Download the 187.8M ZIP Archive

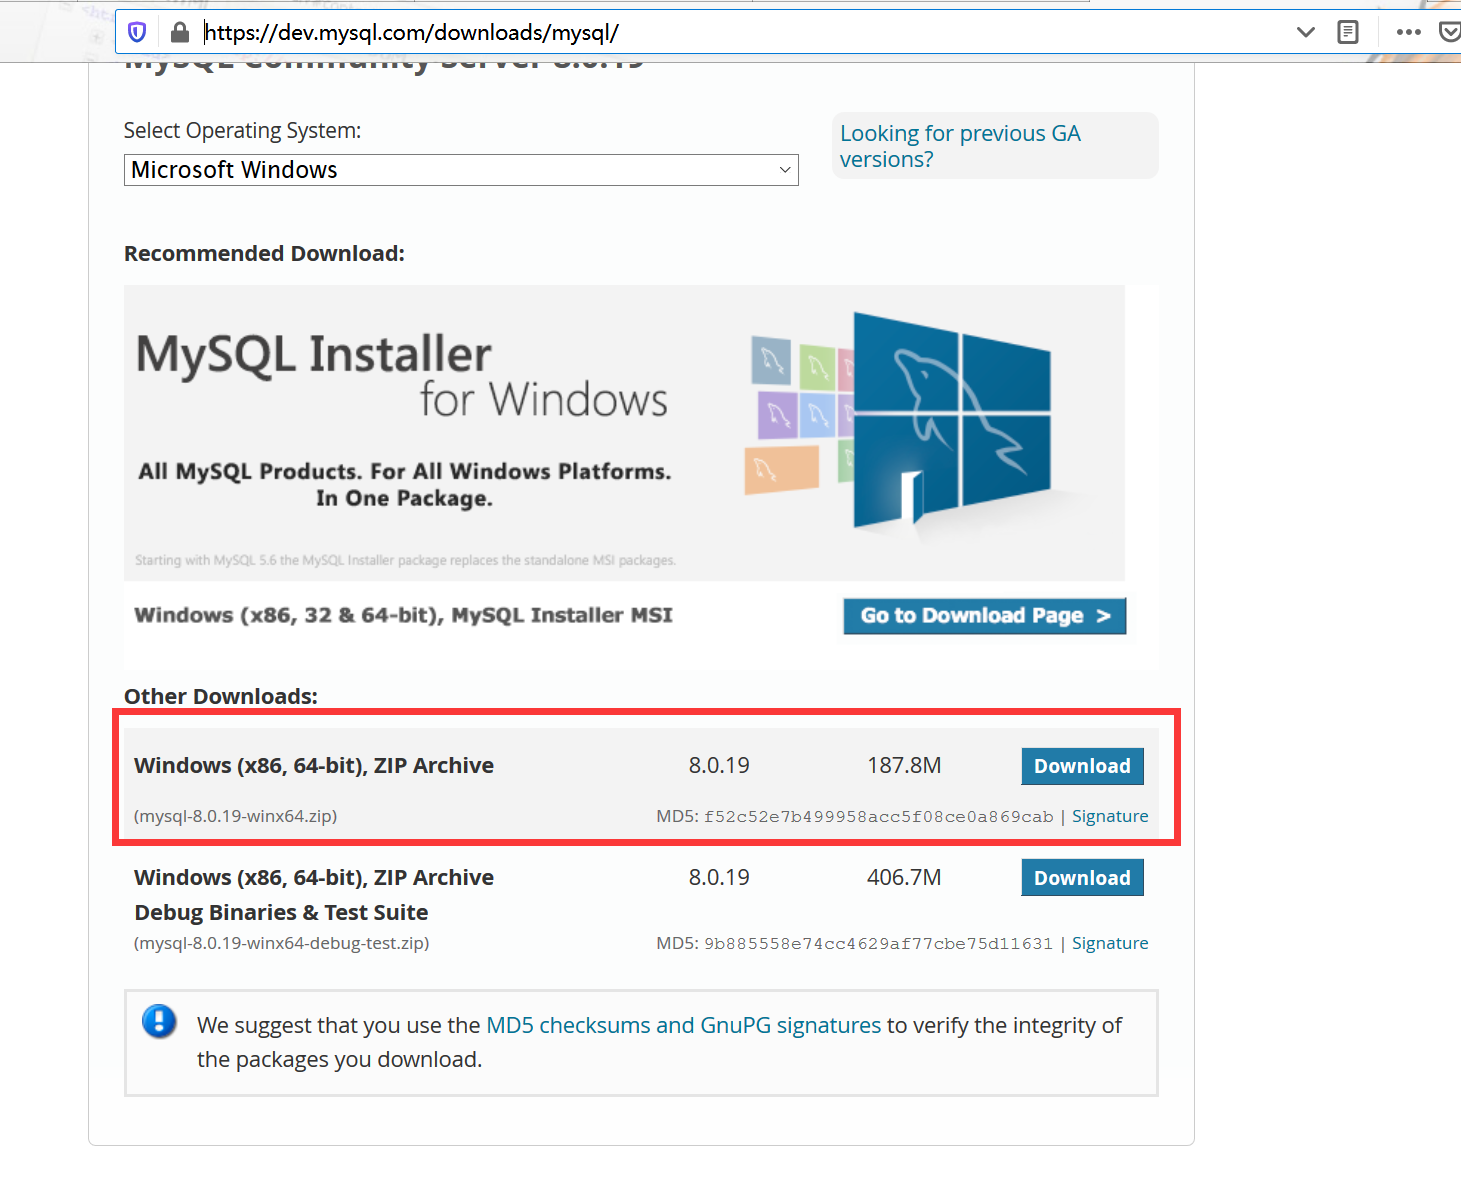click(x=1082, y=766)
